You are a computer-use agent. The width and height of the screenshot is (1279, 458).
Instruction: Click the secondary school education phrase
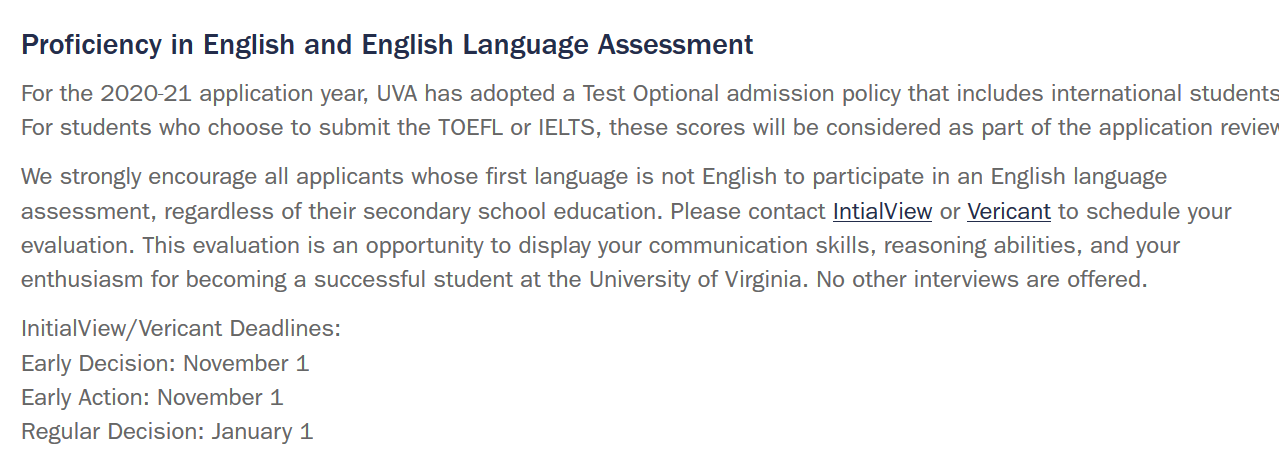click(511, 211)
